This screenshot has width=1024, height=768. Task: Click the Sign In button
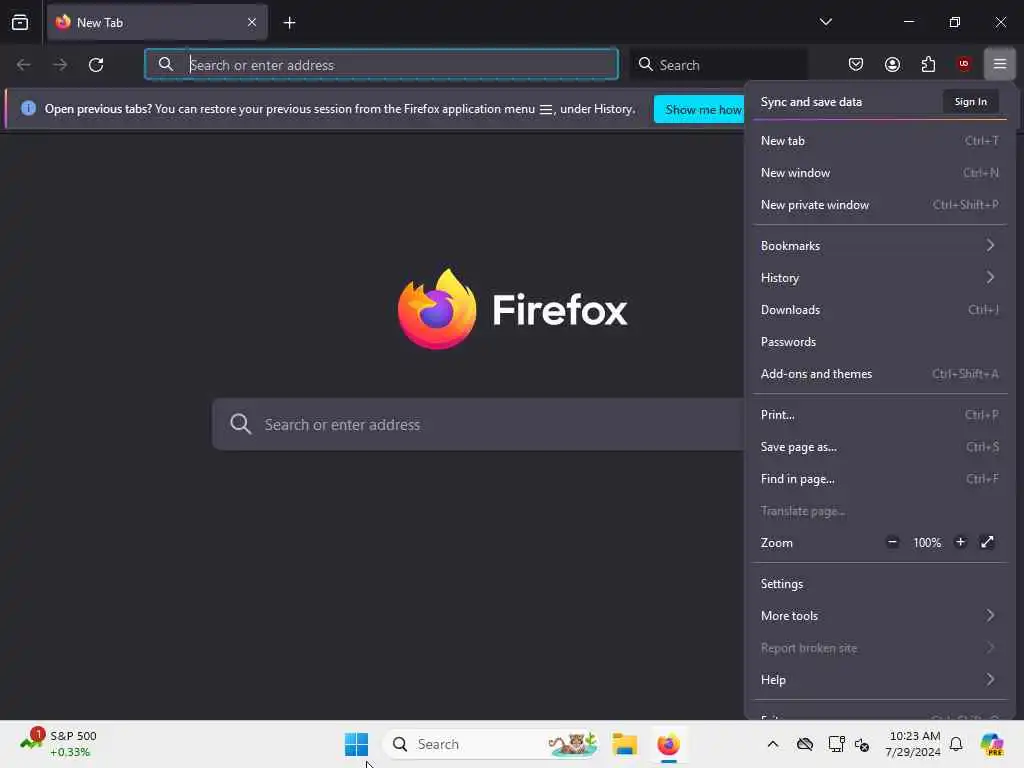click(970, 102)
